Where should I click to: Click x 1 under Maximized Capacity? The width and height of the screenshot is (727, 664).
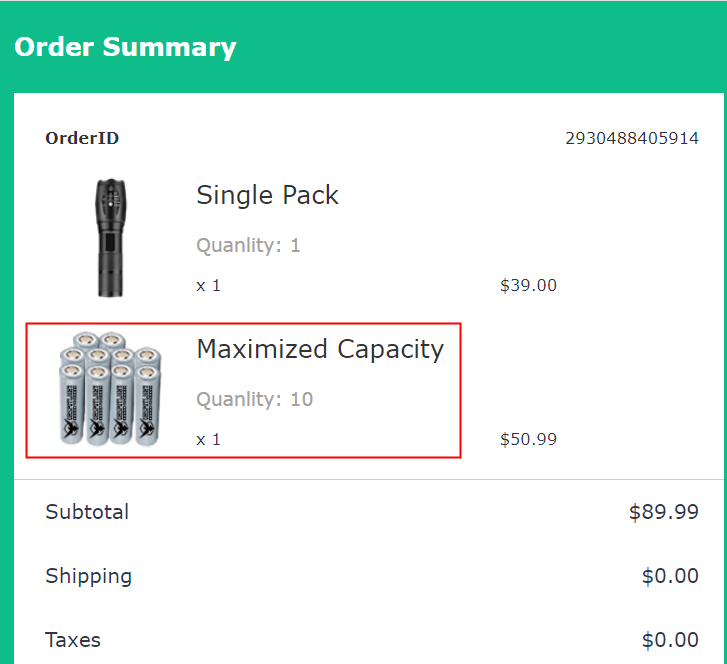(208, 439)
